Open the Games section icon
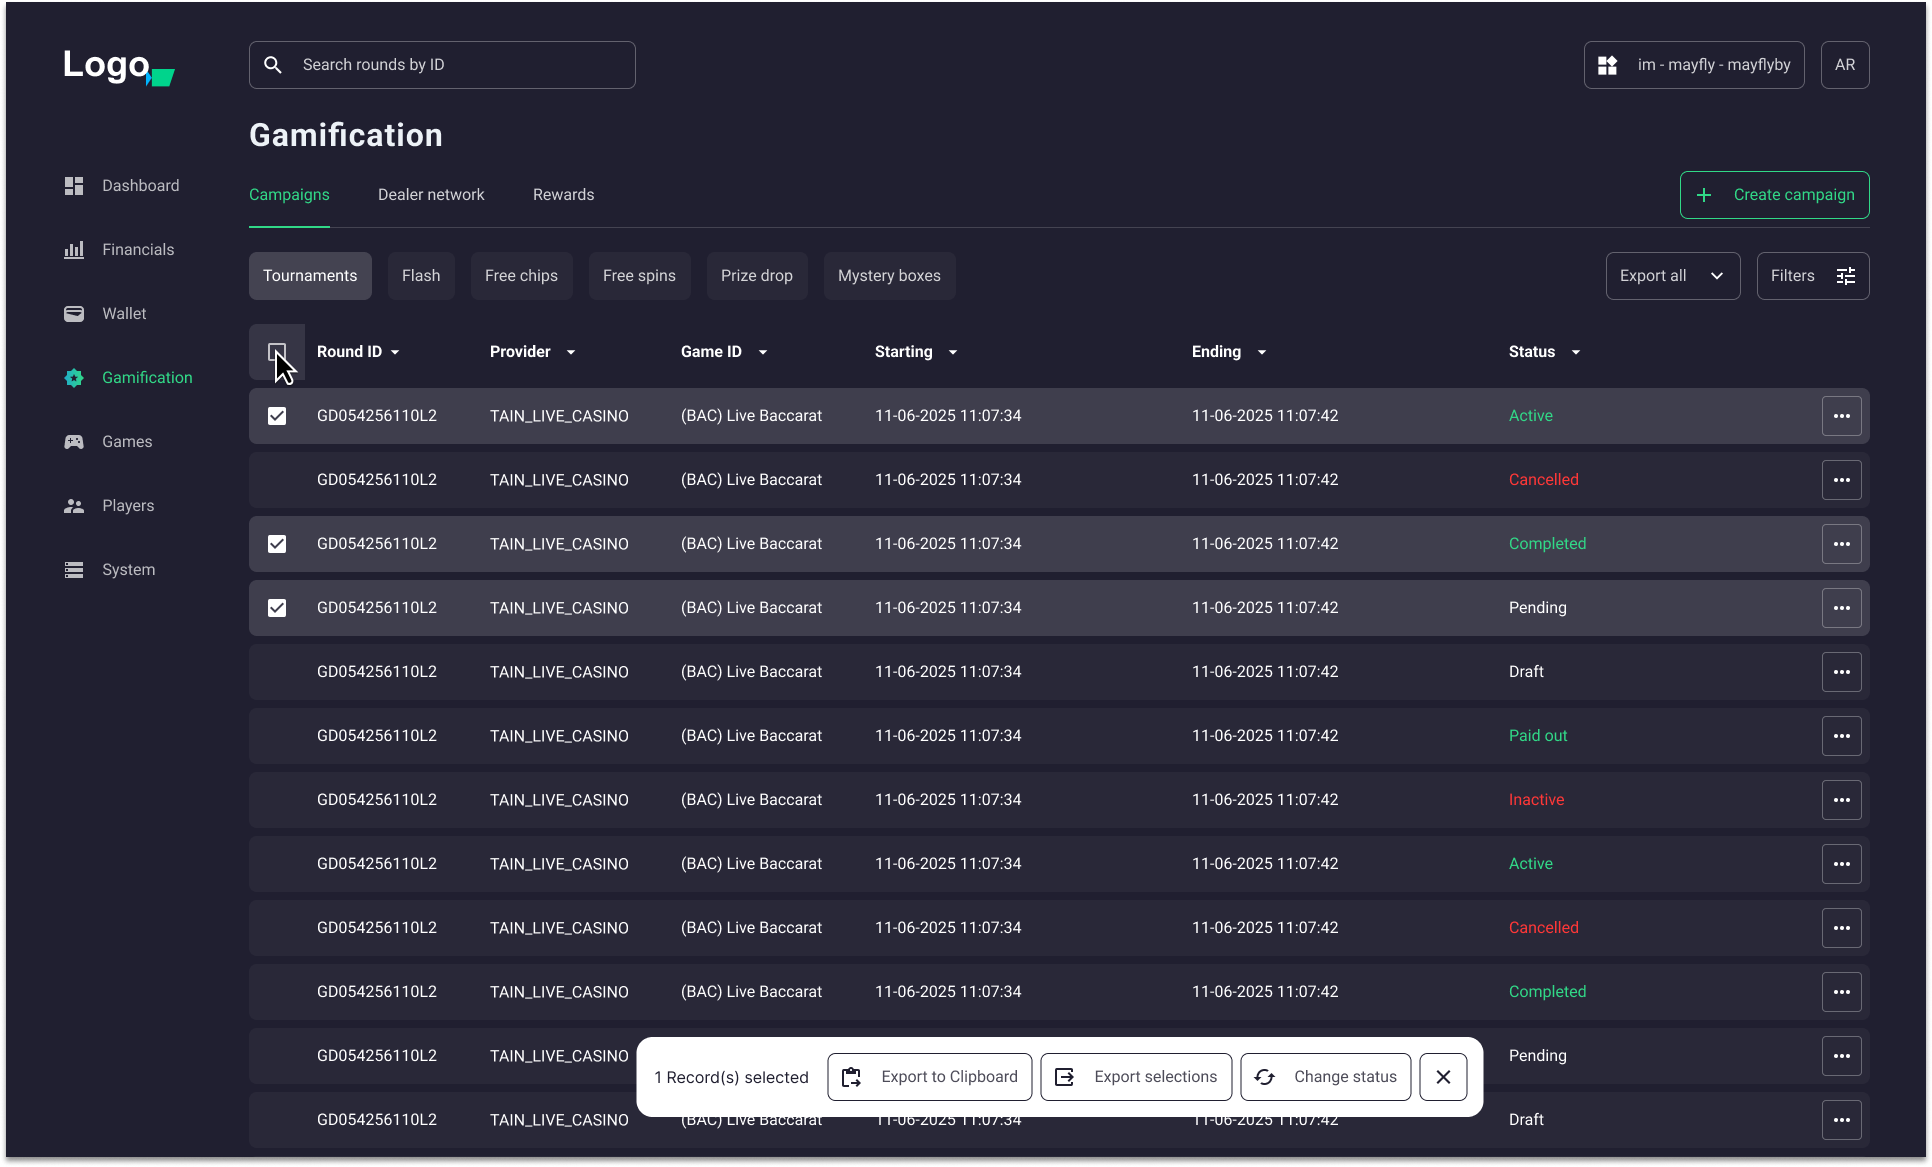 [74, 441]
